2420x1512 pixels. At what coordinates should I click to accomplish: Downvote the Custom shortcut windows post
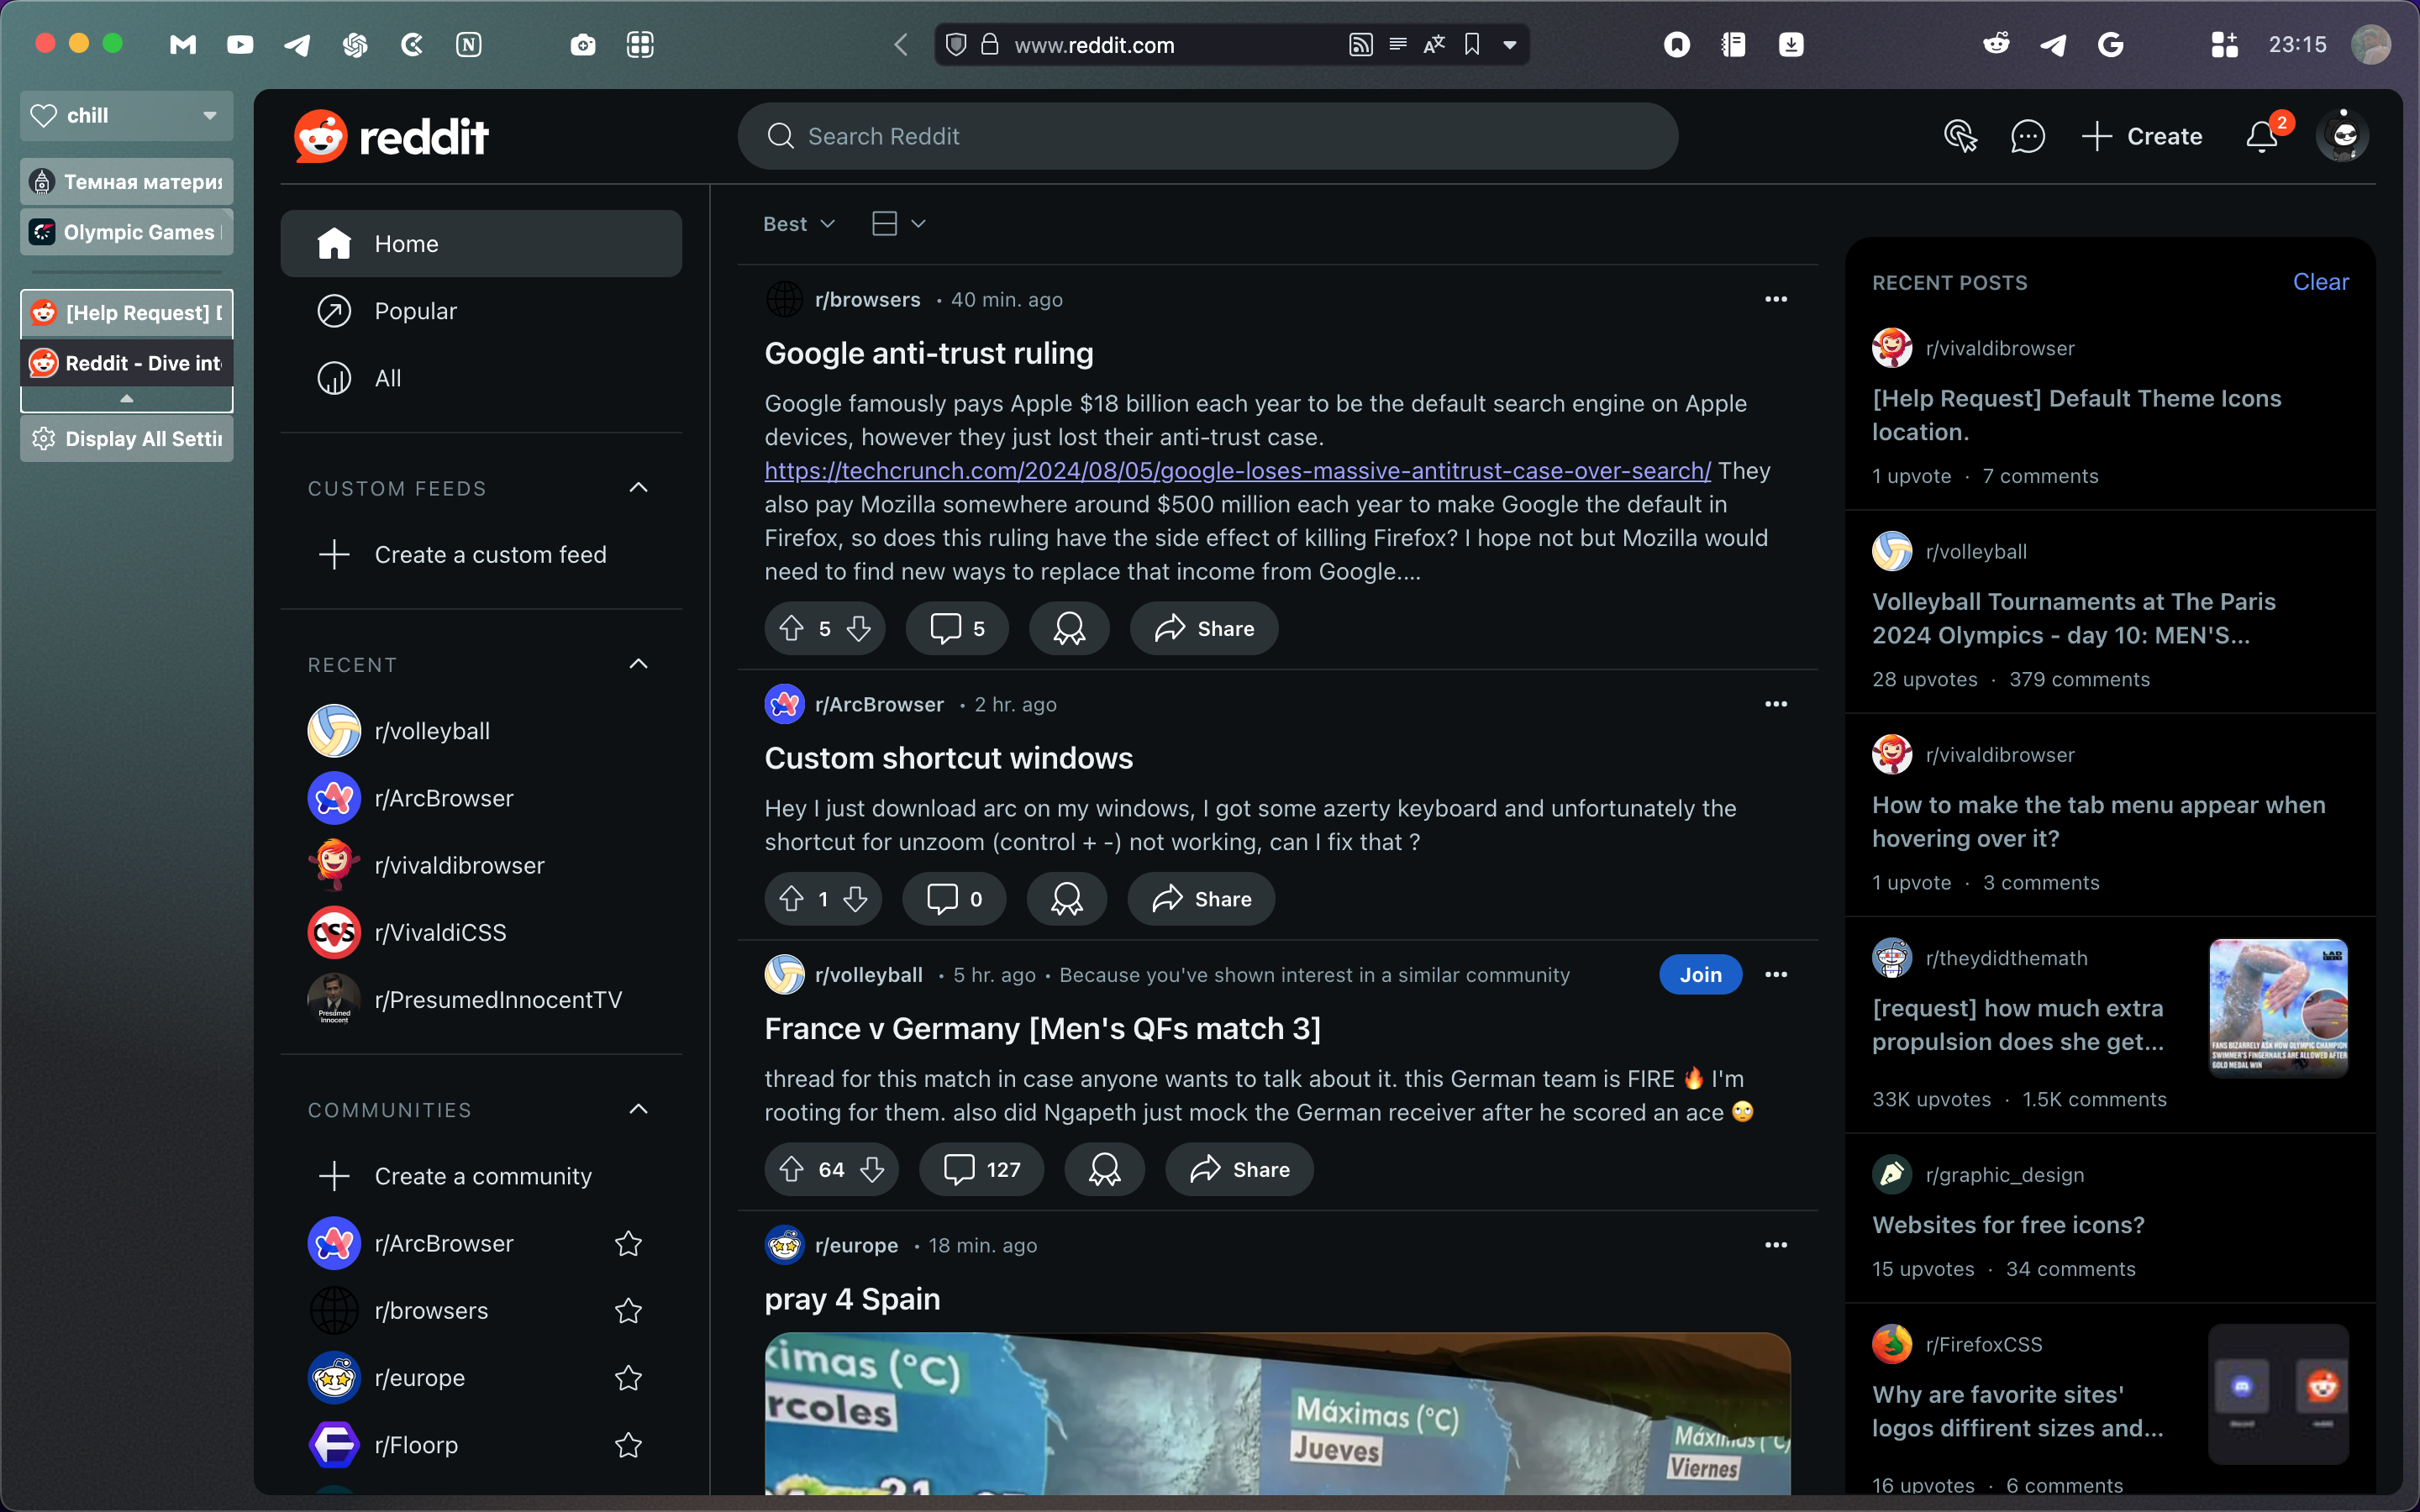[855, 898]
